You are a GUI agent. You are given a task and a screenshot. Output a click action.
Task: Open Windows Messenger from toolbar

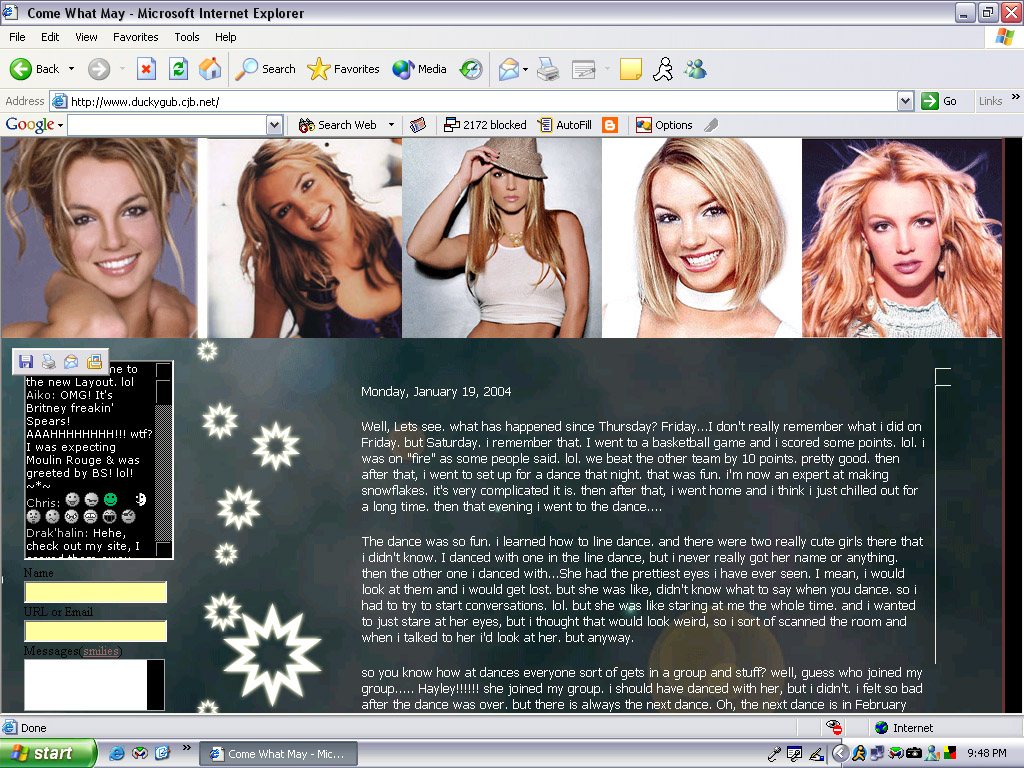(696, 69)
